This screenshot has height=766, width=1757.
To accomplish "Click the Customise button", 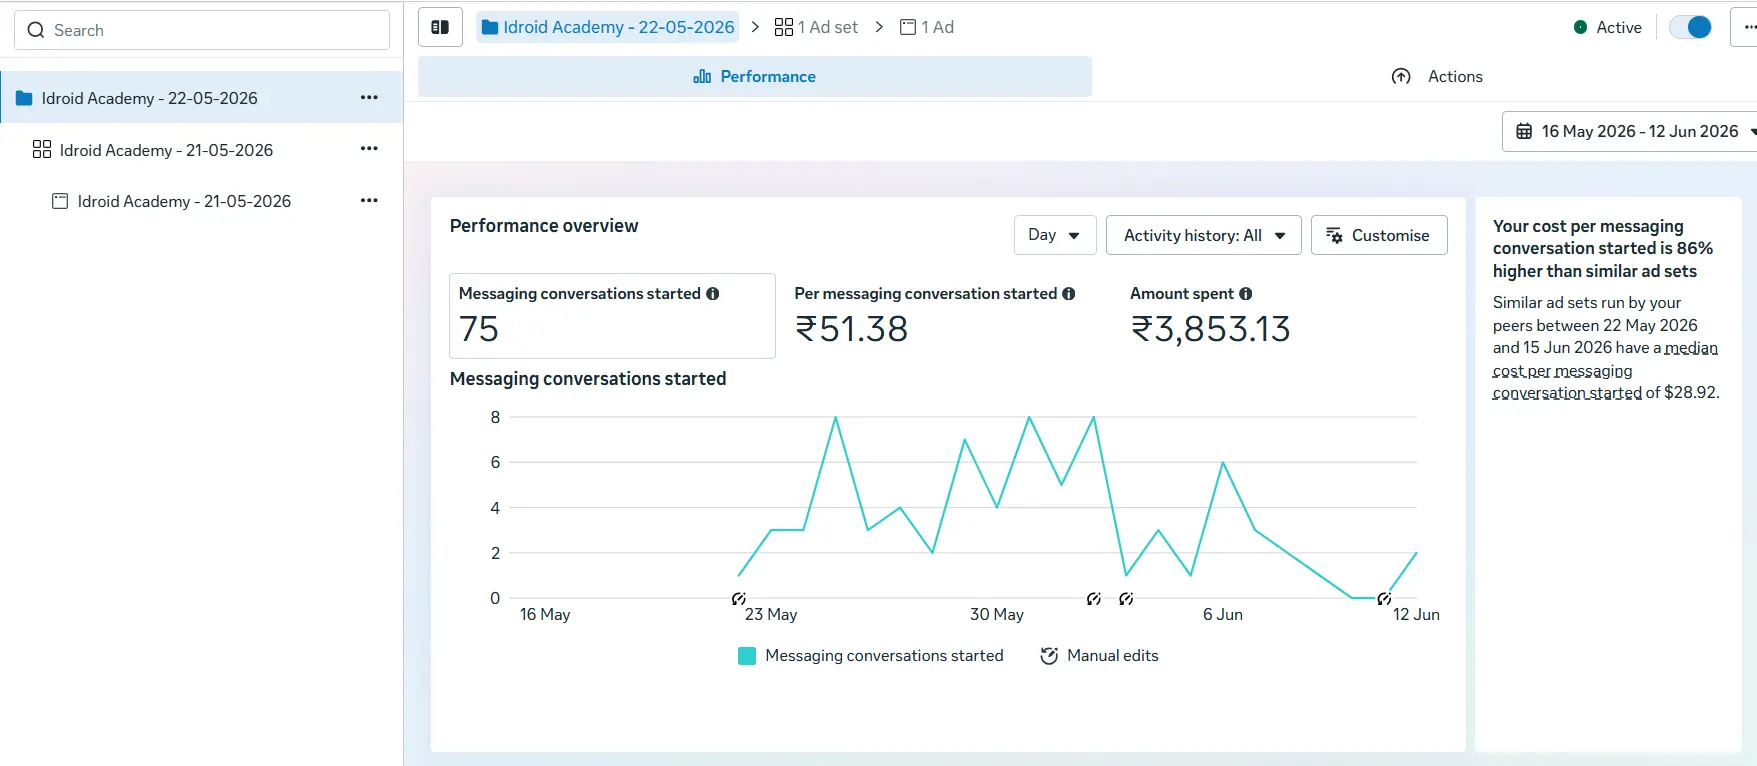I will coord(1379,235).
